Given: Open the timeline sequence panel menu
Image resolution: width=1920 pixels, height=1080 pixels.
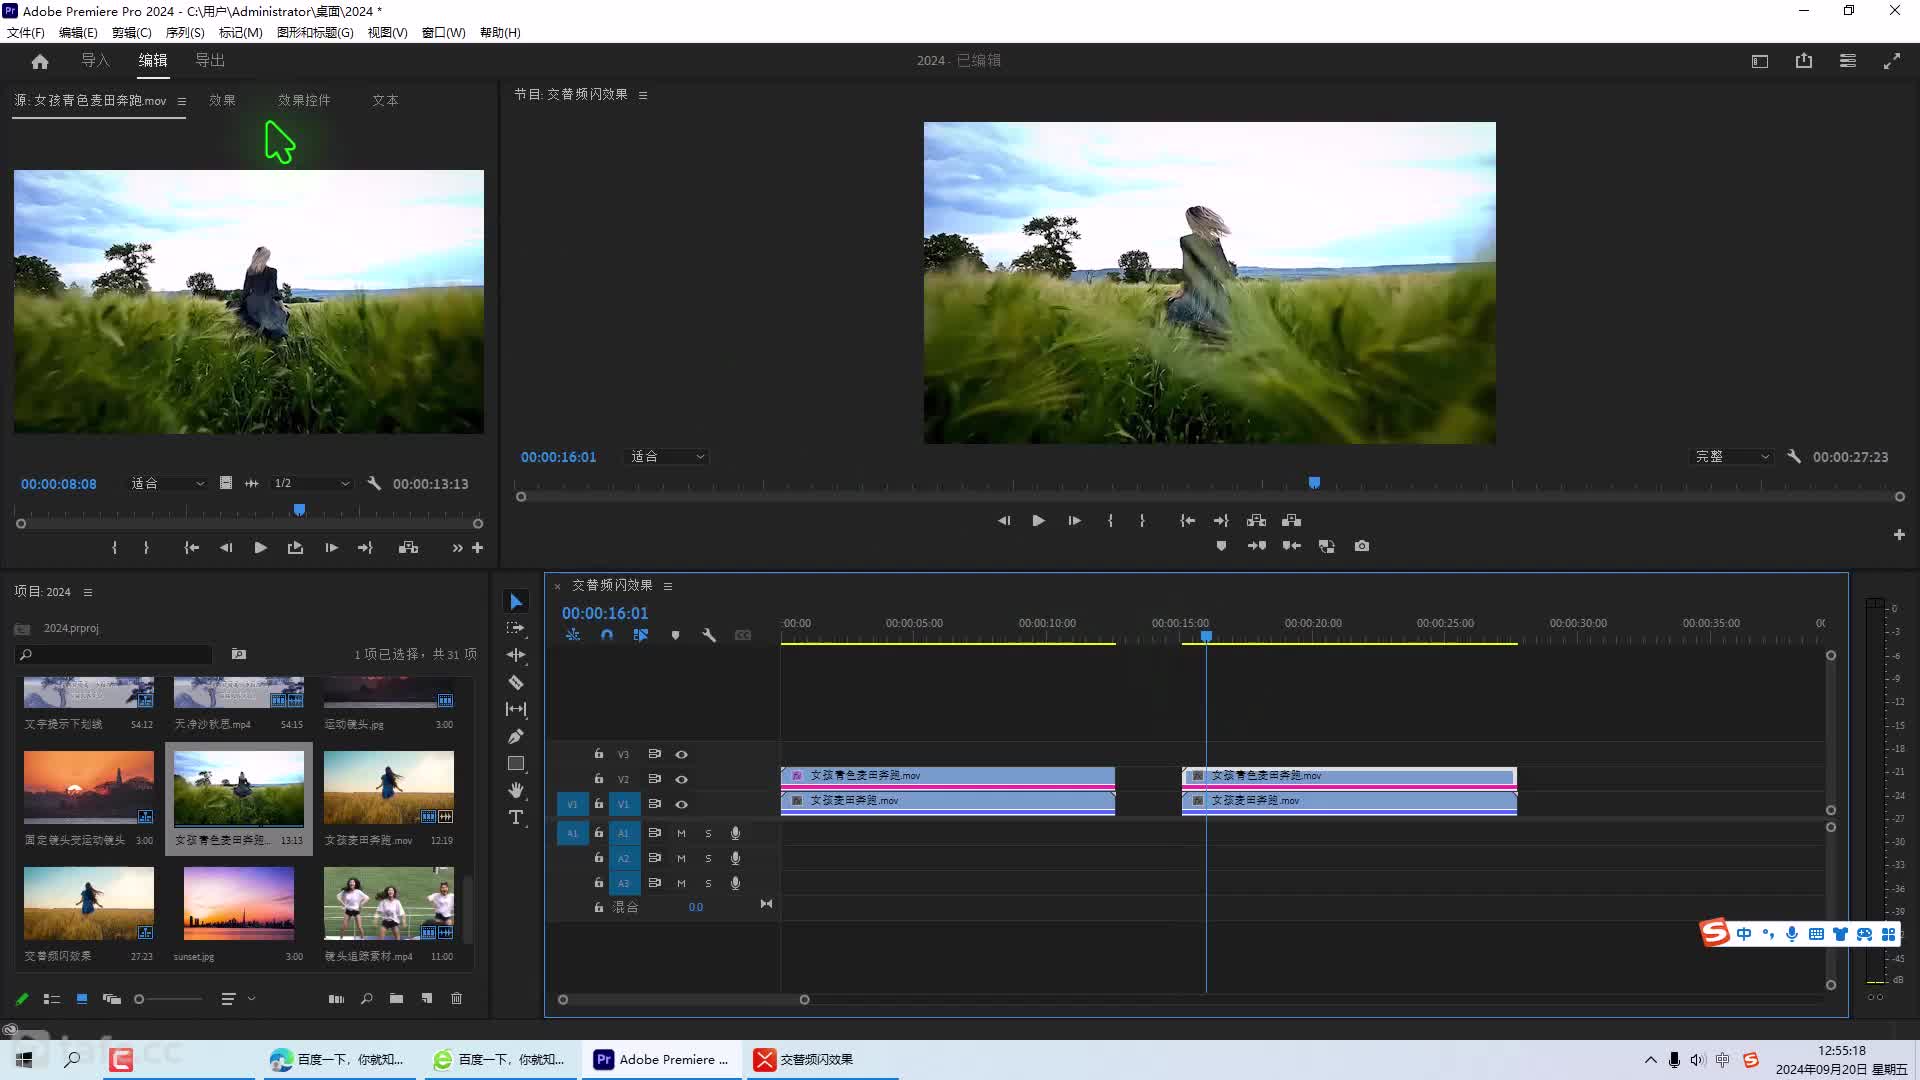Looking at the screenshot, I should [668, 586].
